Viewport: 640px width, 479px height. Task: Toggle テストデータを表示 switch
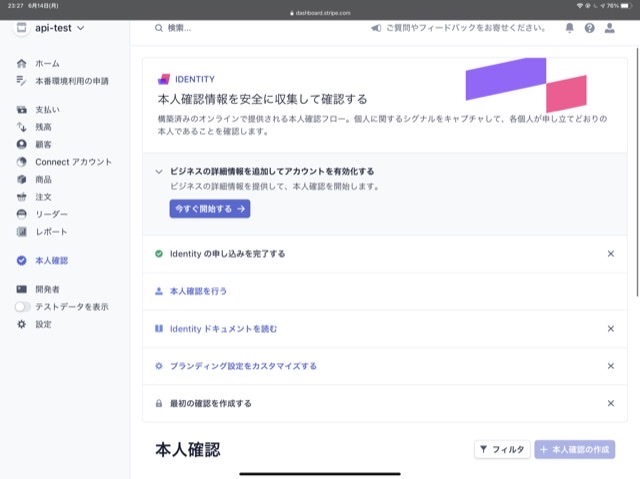point(23,307)
